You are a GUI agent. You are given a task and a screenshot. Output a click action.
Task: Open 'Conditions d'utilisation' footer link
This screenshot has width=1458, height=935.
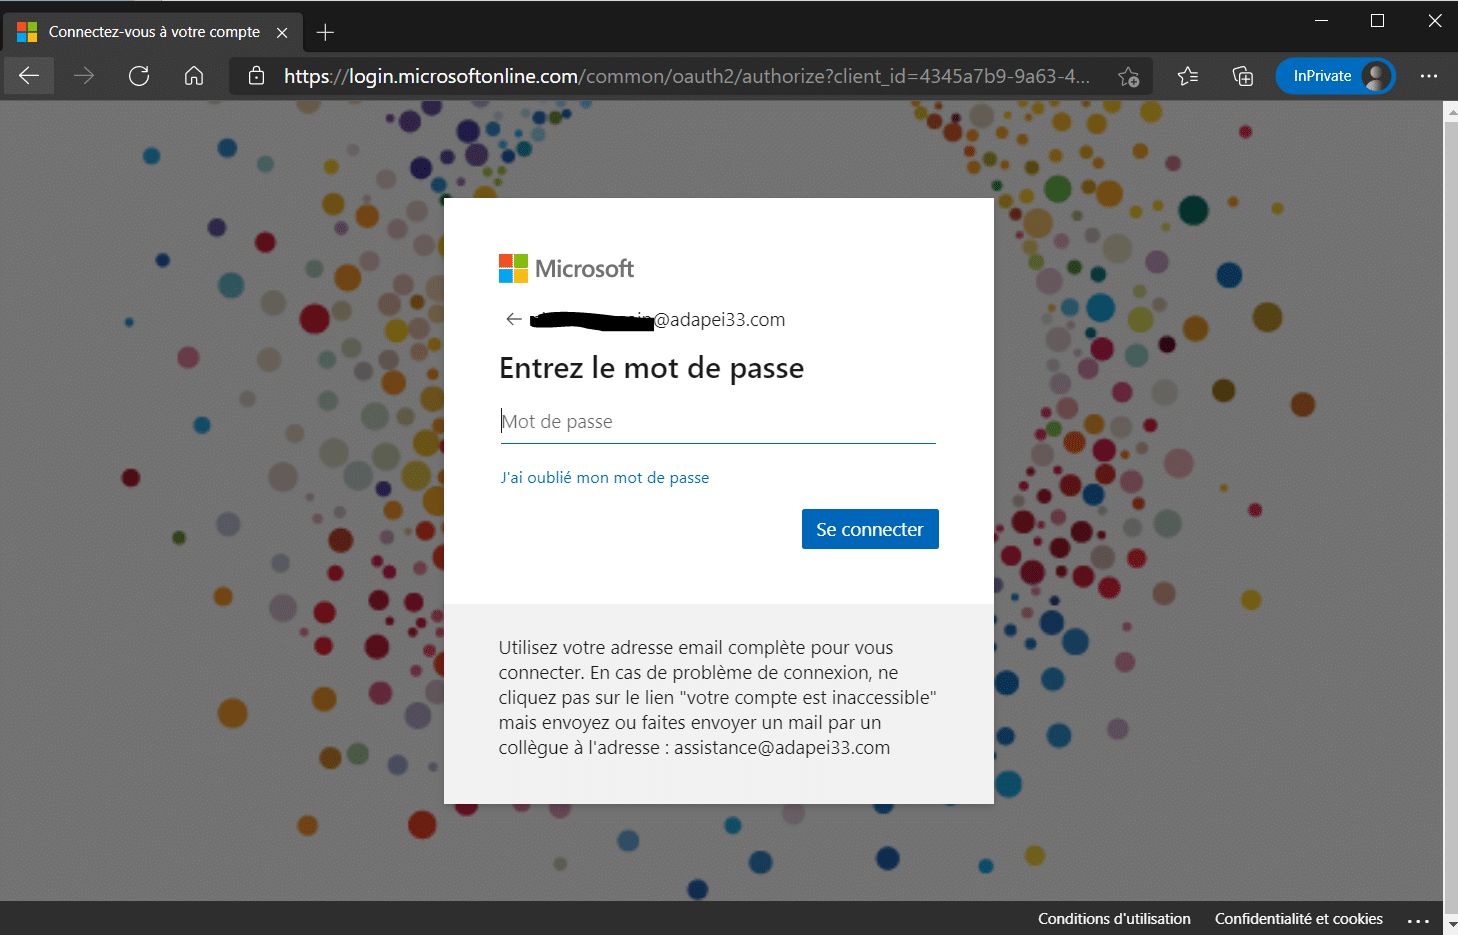coord(1114,919)
